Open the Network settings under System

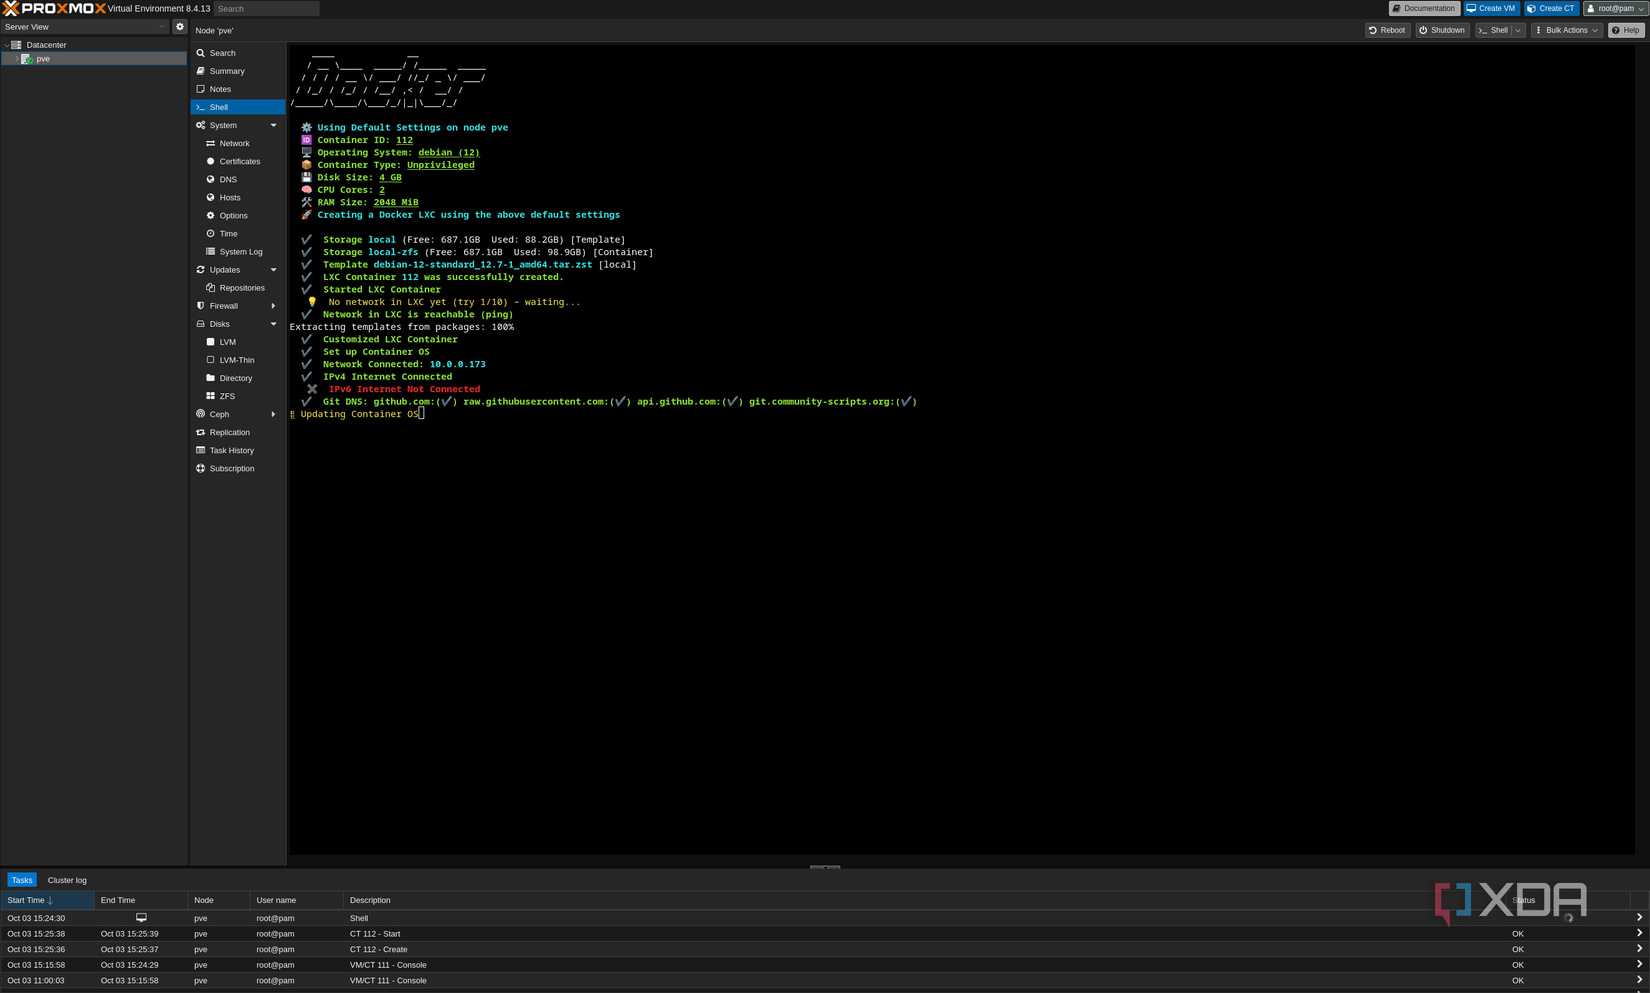pos(234,143)
